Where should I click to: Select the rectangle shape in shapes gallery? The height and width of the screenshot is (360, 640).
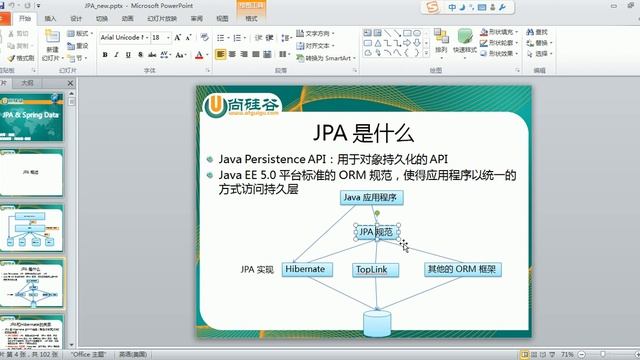point(407,33)
